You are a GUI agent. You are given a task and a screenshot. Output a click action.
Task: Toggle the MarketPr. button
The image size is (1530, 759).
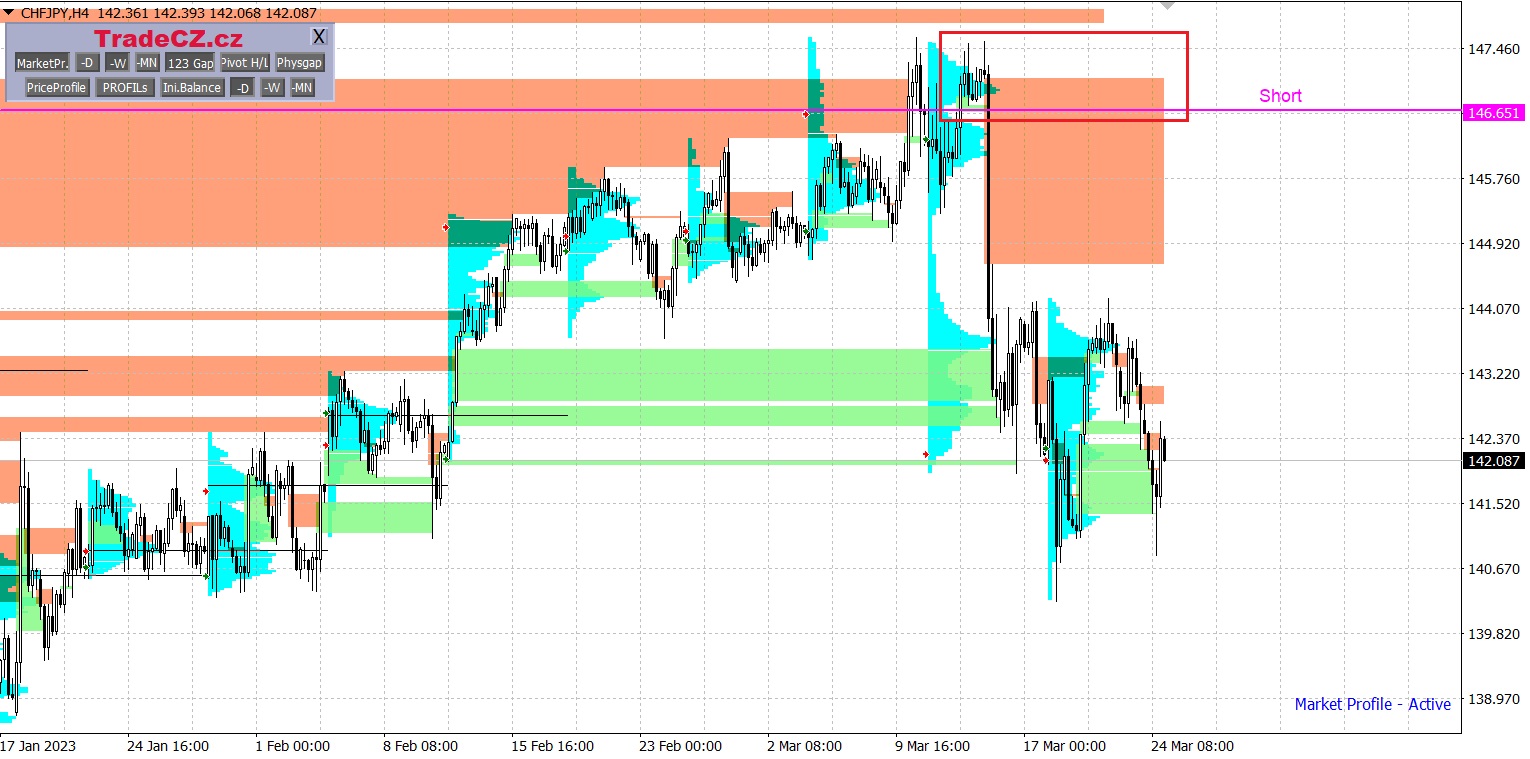coord(42,63)
